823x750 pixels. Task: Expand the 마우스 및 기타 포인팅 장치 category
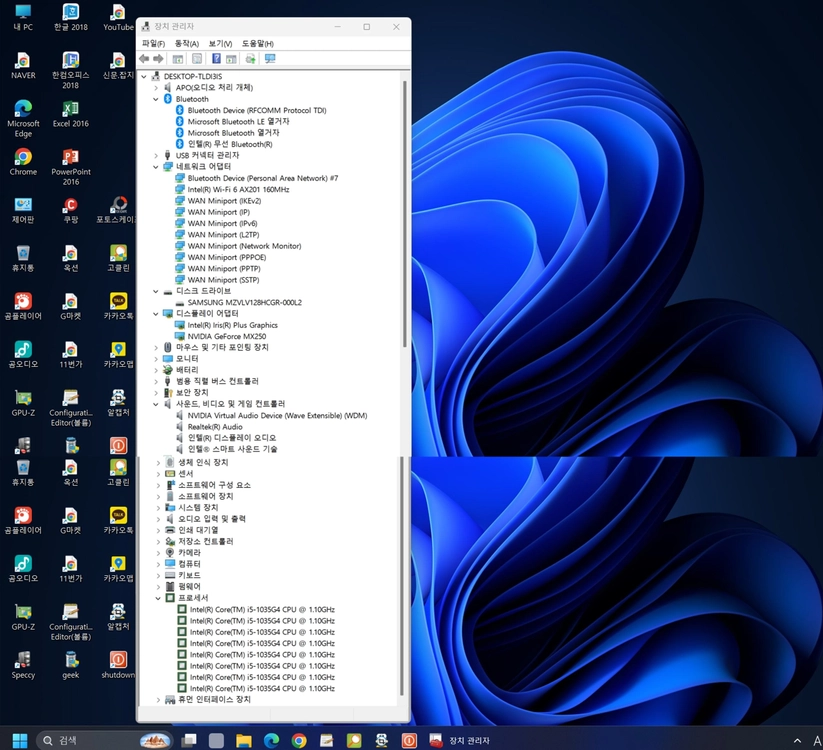coord(156,347)
